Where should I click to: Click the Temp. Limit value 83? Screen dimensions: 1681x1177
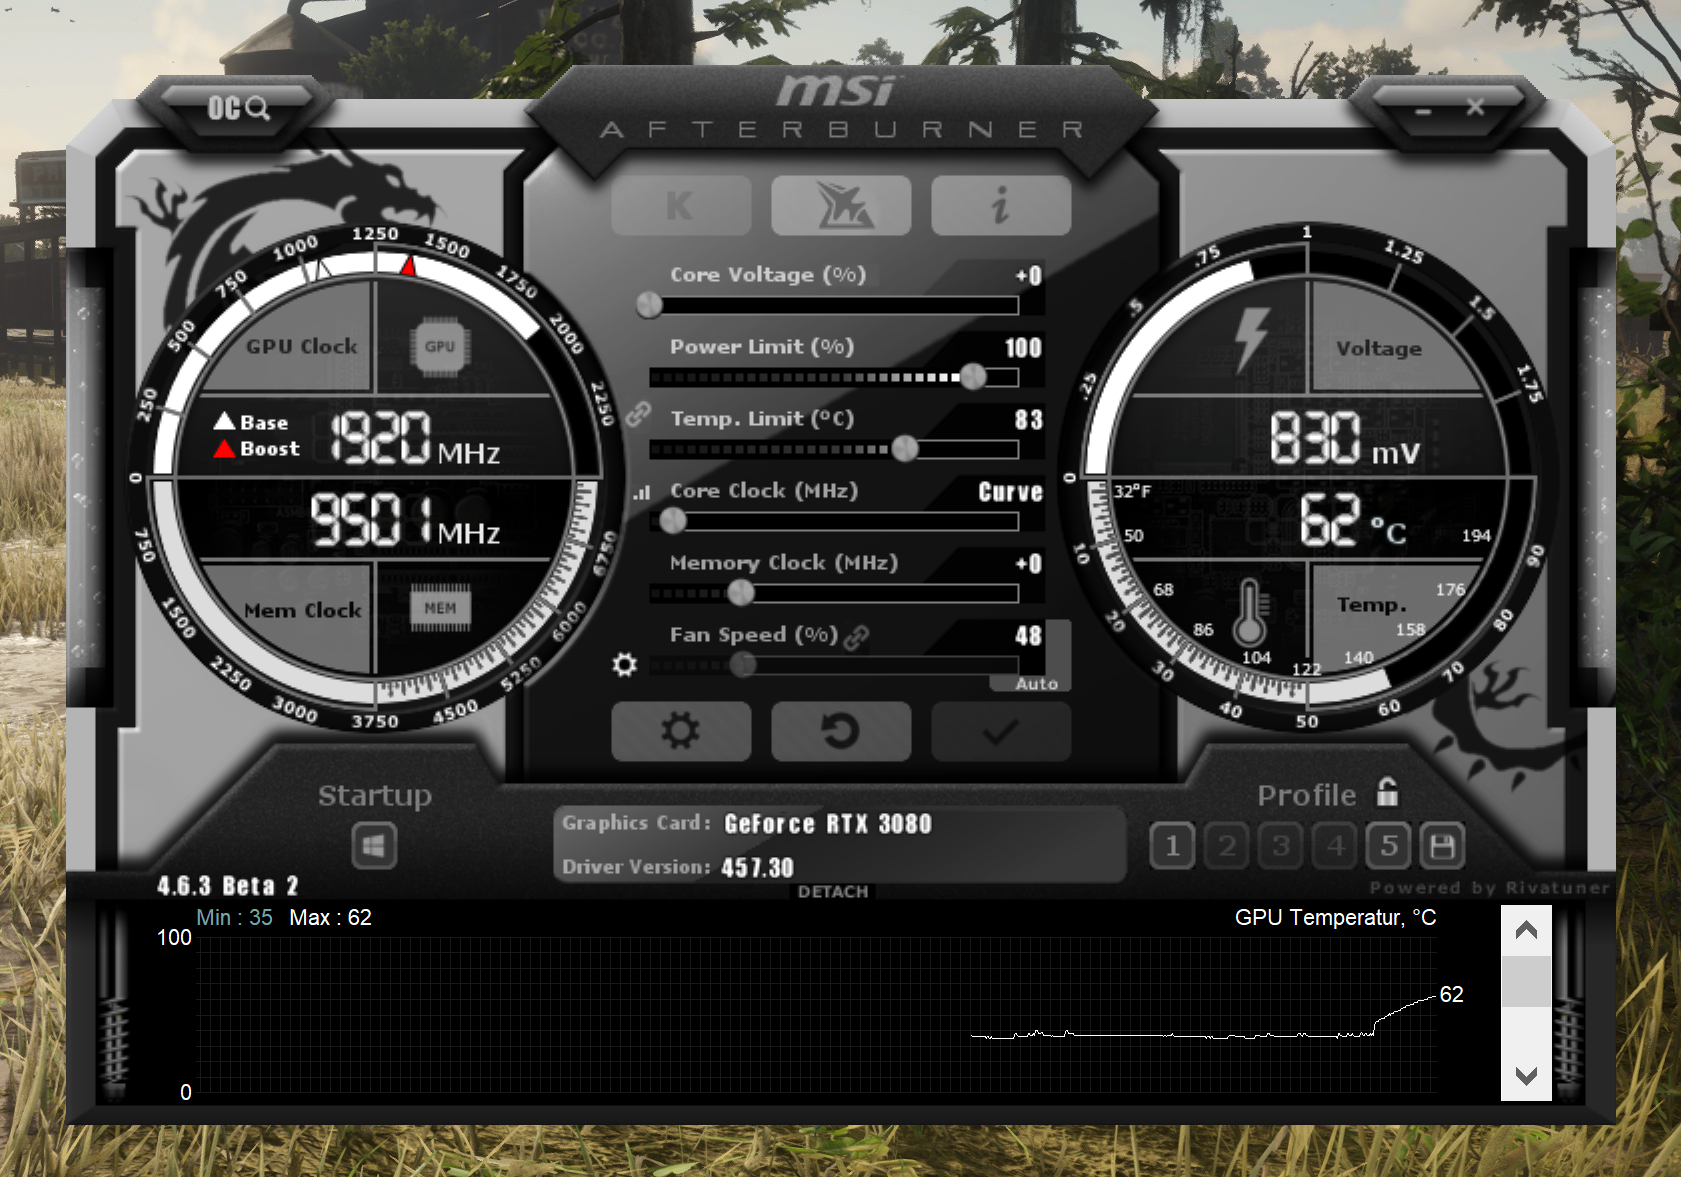(1029, 420)
